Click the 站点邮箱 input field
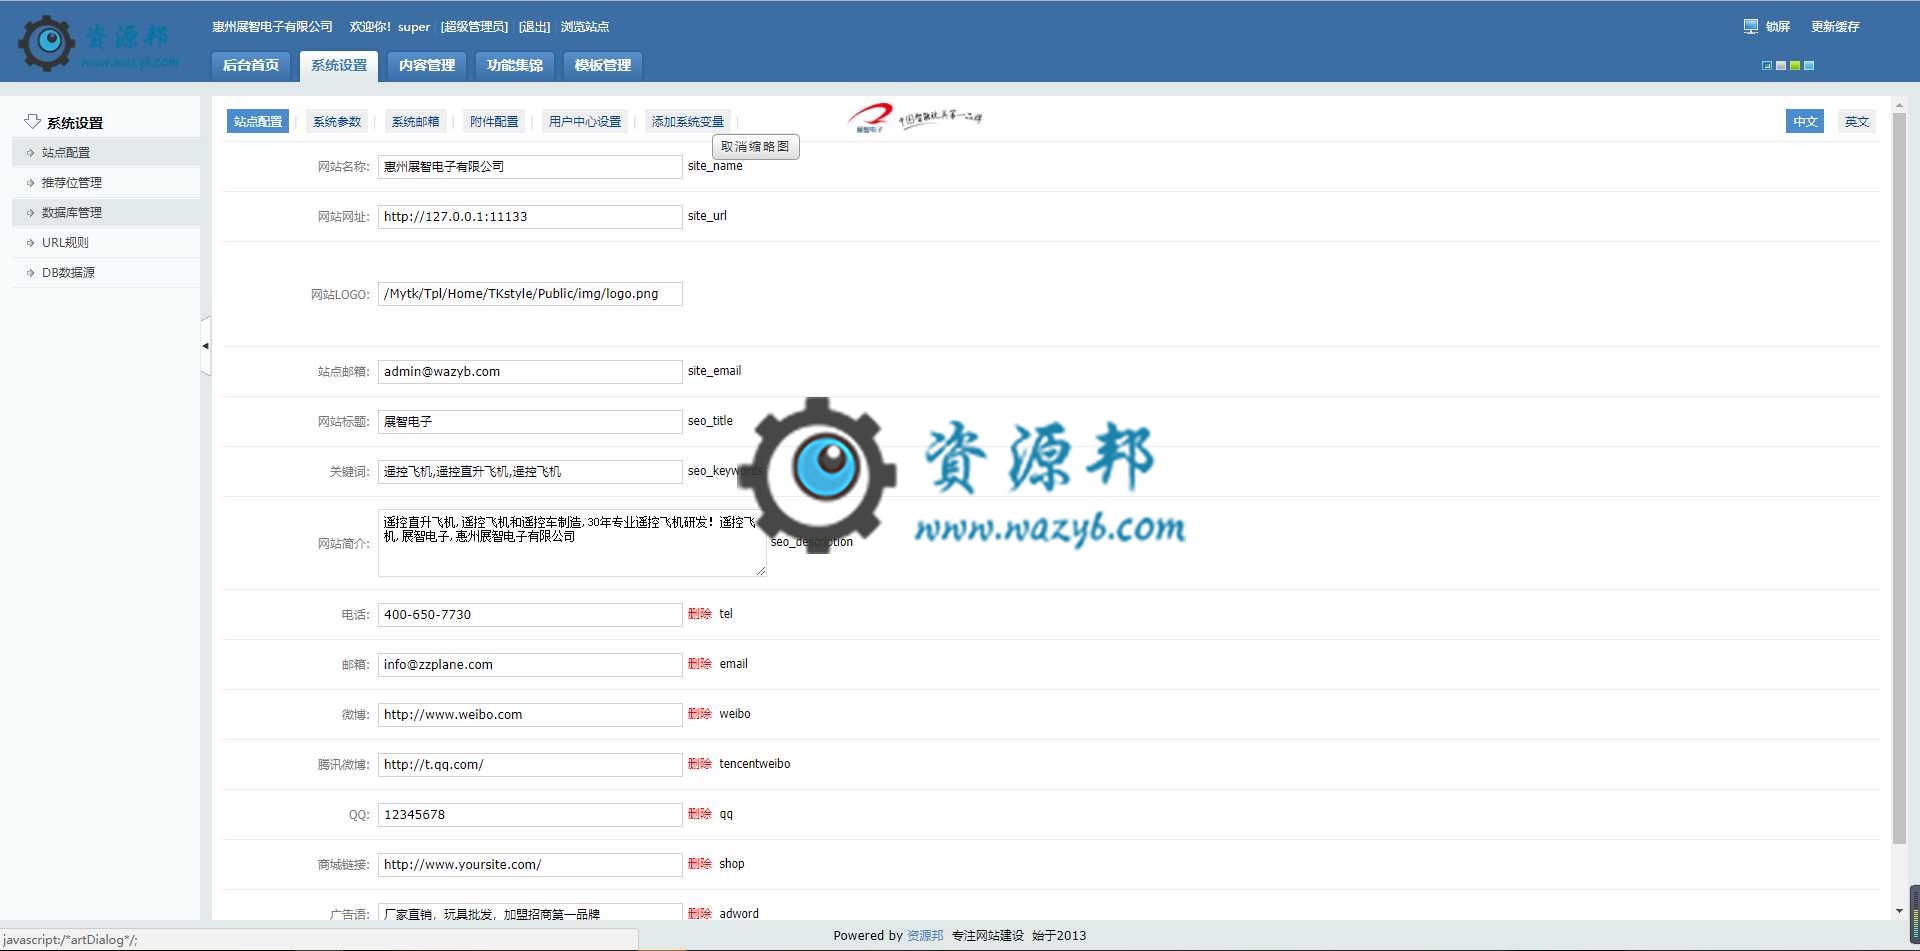The width and height of the screenshot is (1920, 951). [x=530, y=372]
